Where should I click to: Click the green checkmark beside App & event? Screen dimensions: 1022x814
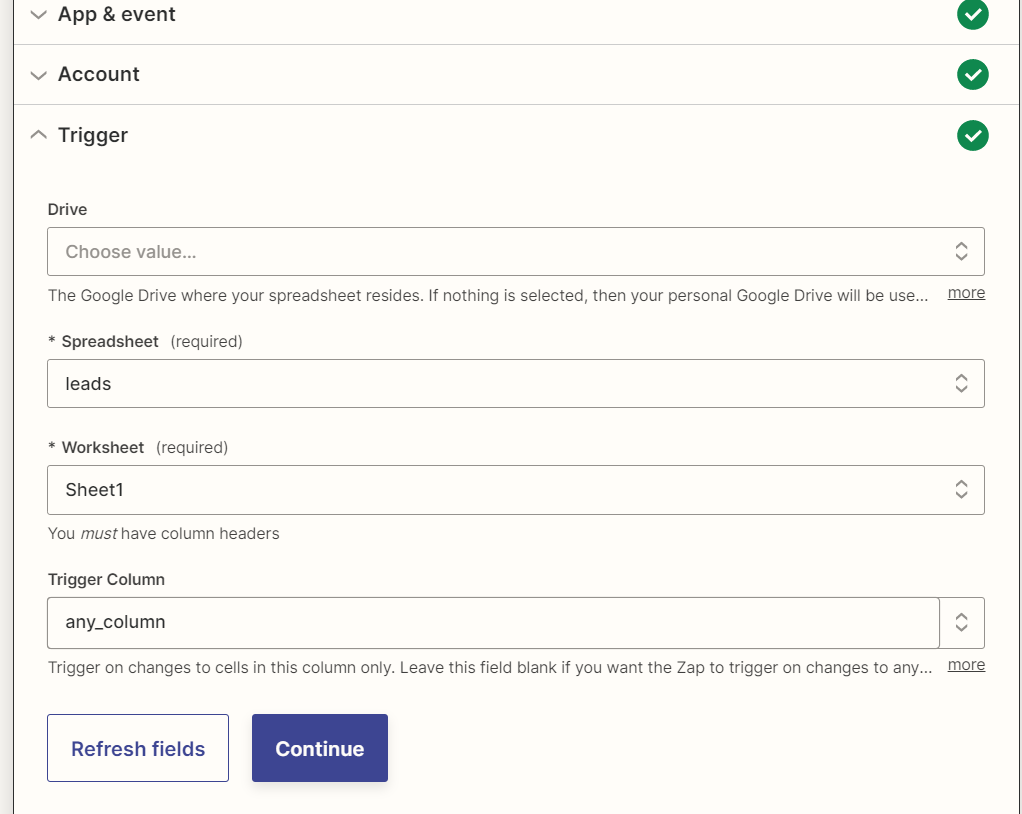972,14
